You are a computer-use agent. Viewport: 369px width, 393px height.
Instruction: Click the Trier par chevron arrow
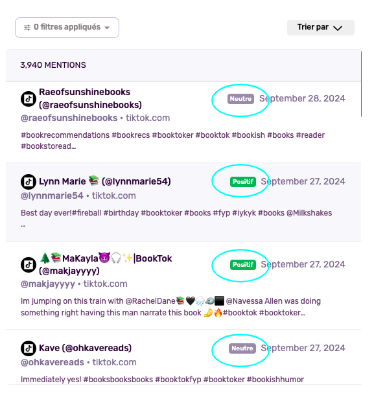(338, 28)
